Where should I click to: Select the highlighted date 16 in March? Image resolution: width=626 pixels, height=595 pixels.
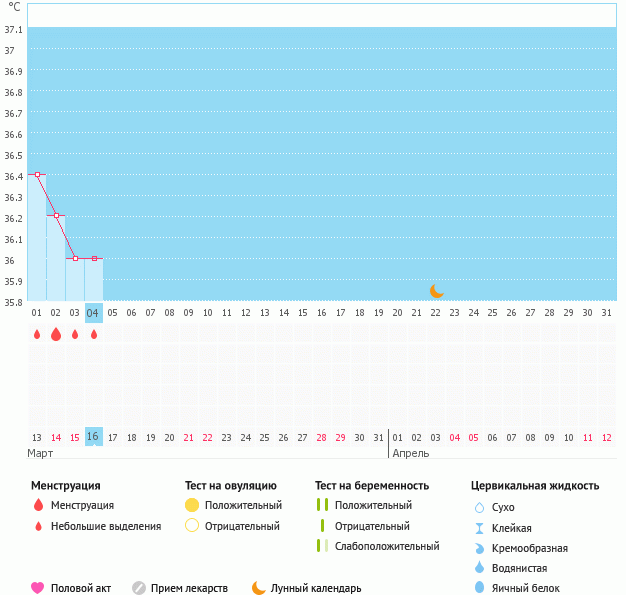(x=94, y=437)
